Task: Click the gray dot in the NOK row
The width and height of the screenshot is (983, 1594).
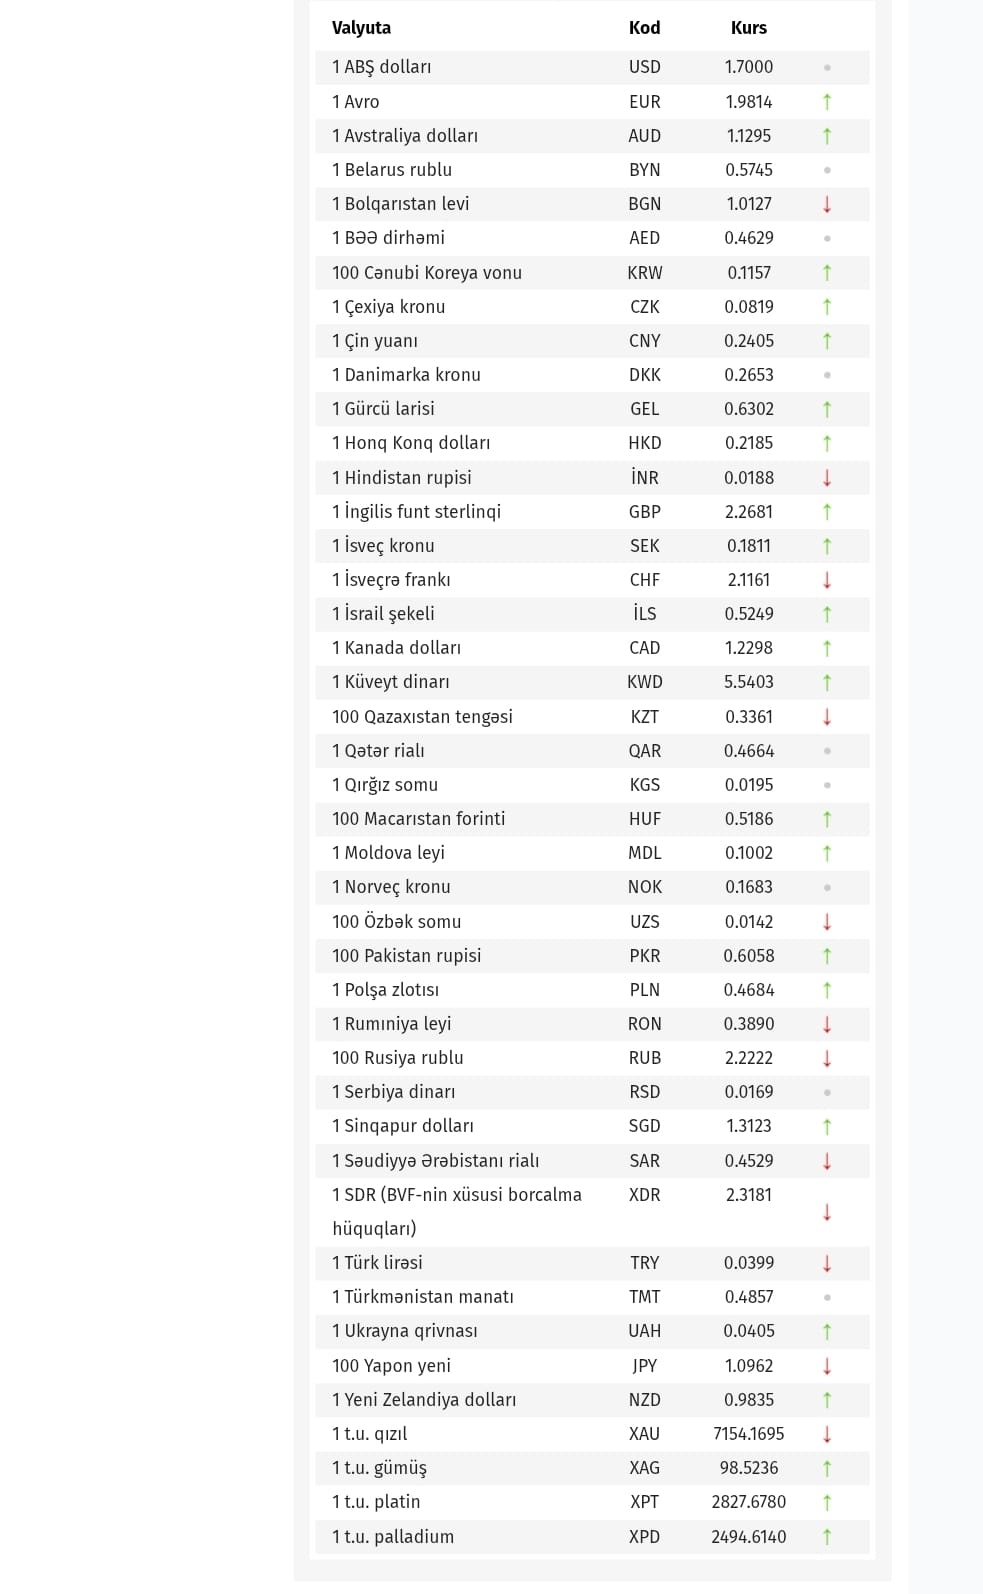Action: pyautogui.click(x=827, y=888)
